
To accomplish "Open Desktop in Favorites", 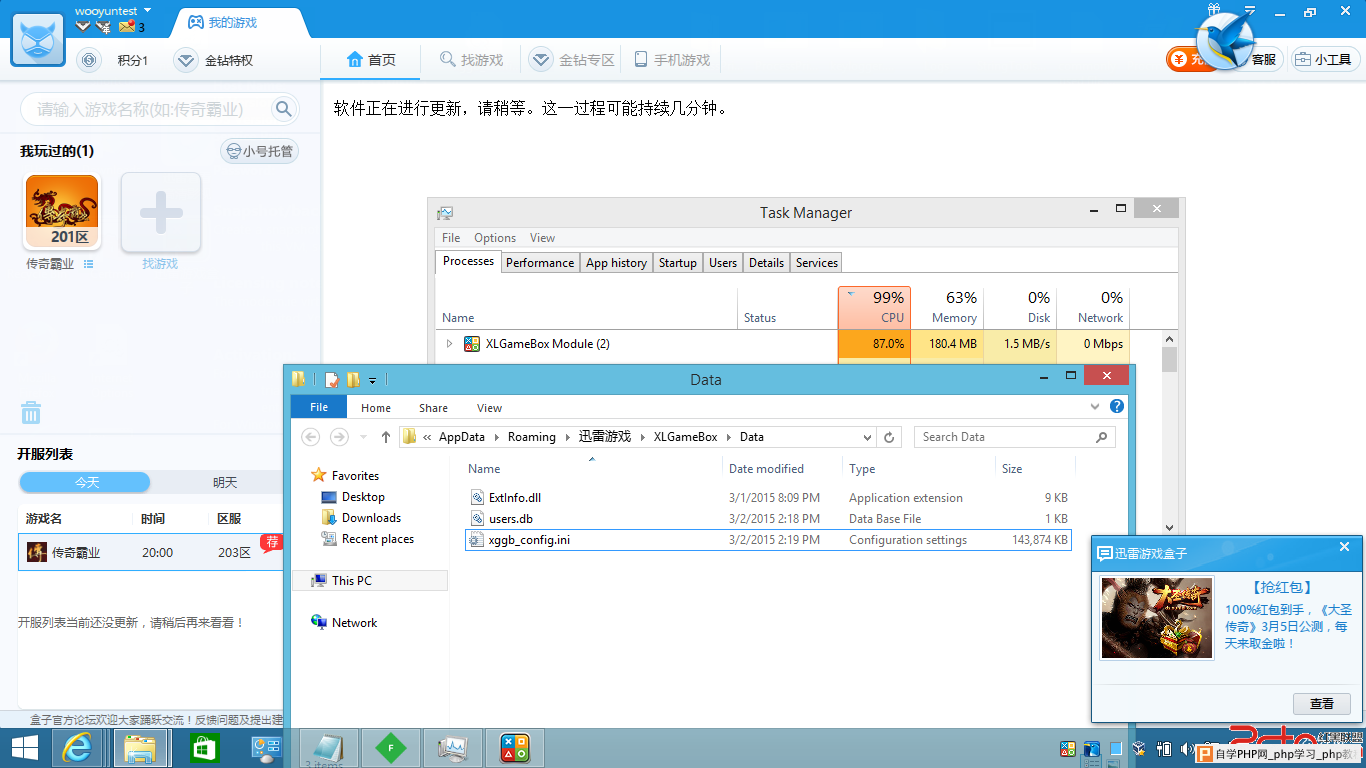I will (352, 497).
